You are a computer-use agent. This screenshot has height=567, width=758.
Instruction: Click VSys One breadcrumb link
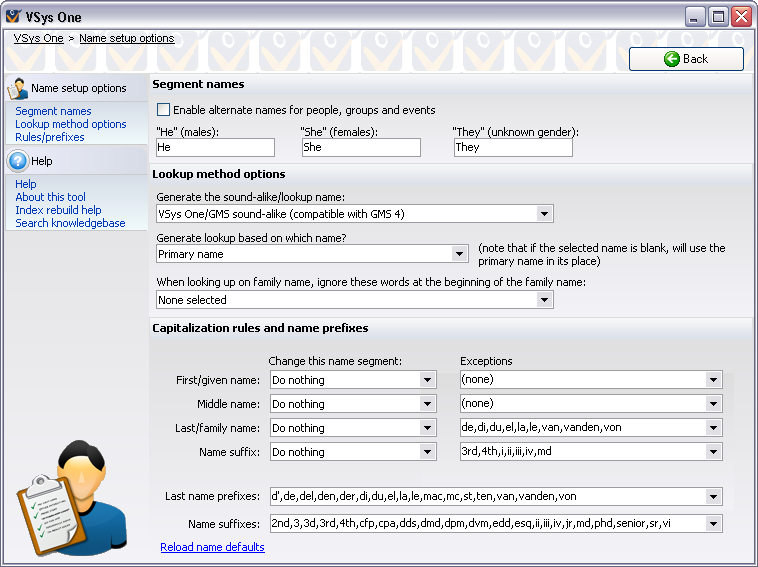tap(39, 38)
